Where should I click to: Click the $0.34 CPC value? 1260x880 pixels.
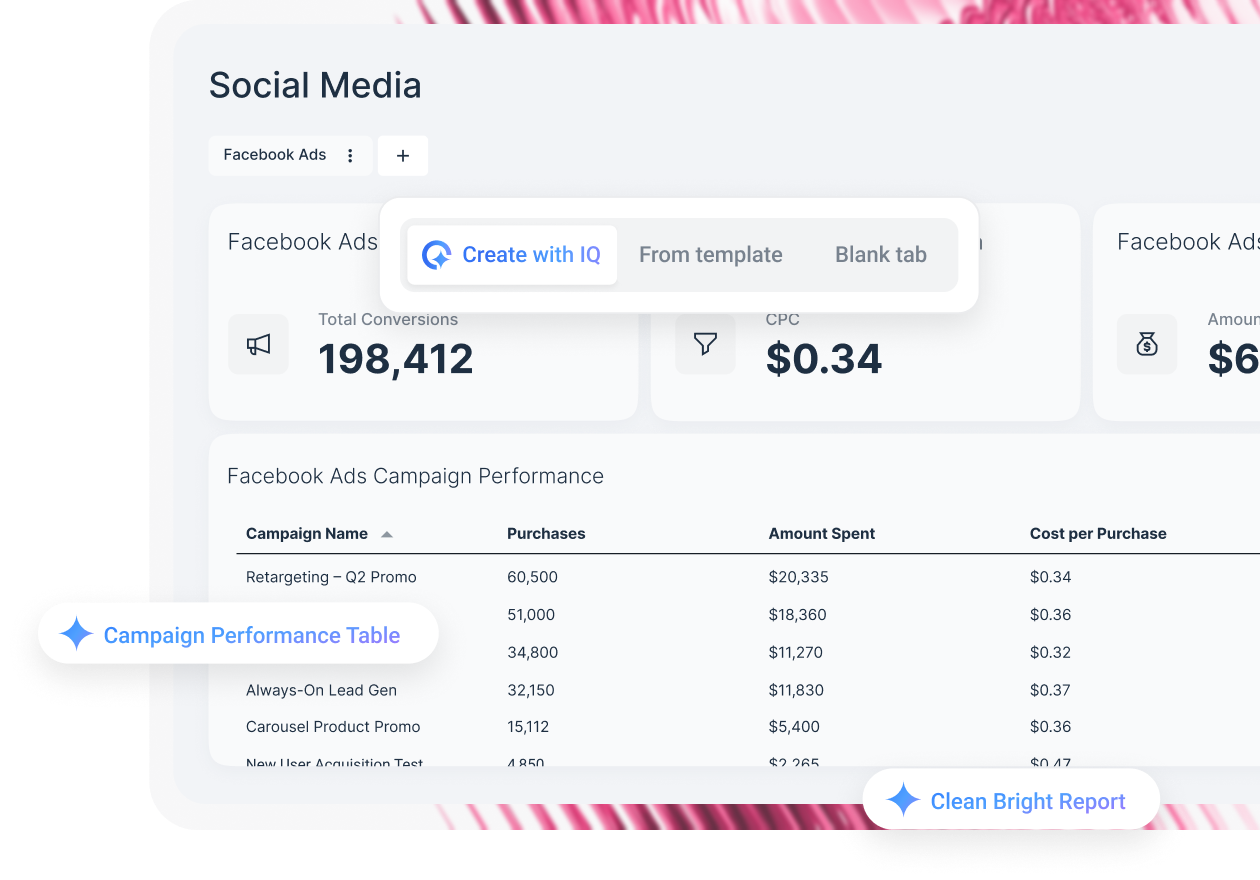point(824,359)
